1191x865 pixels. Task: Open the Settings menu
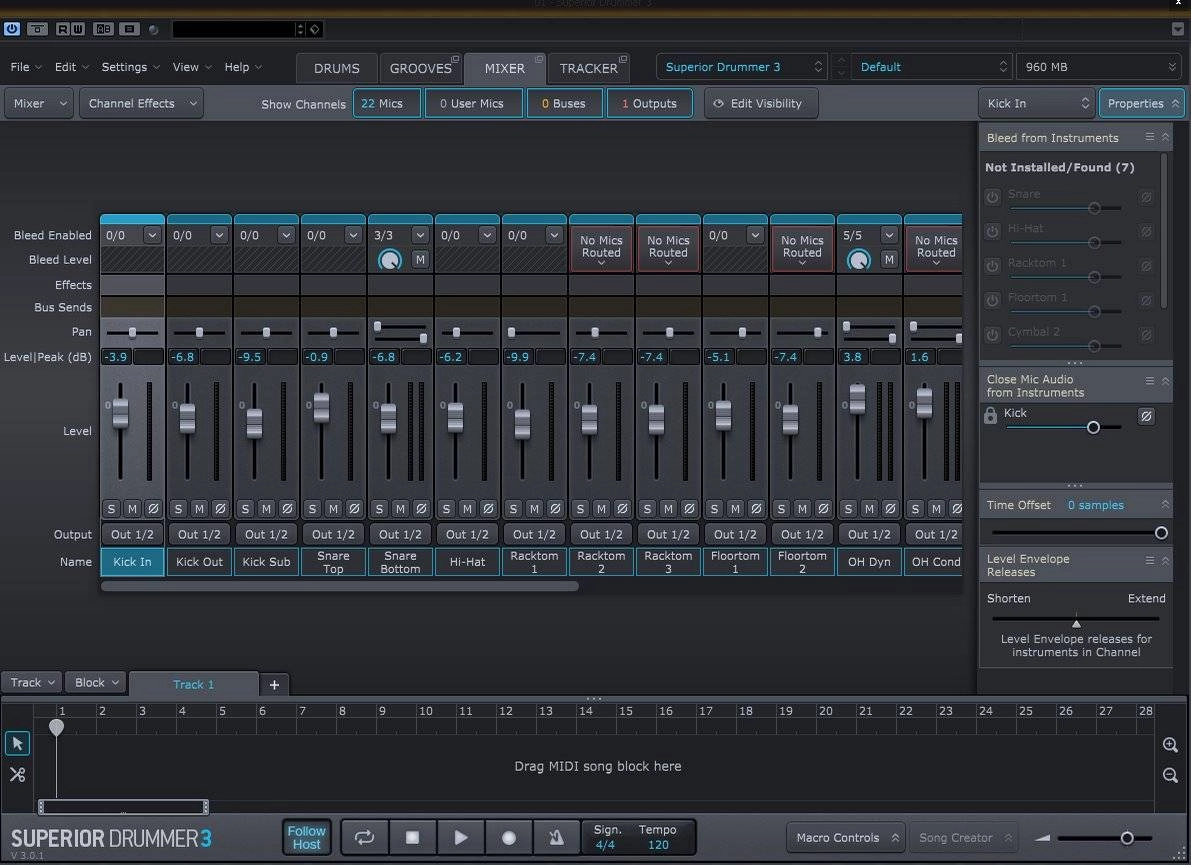[130, 67]
